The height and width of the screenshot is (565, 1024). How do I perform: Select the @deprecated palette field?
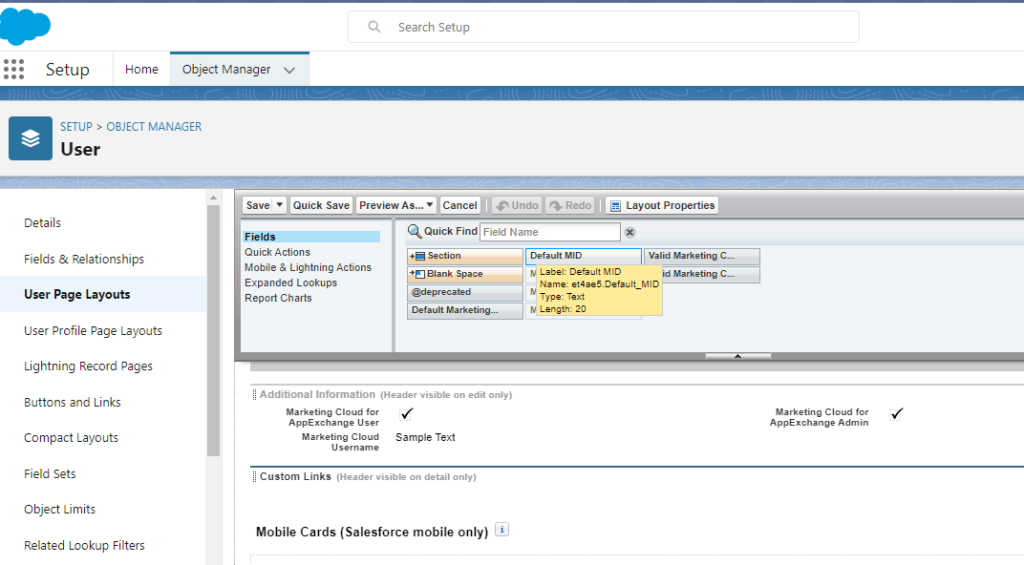click(465, 292)
